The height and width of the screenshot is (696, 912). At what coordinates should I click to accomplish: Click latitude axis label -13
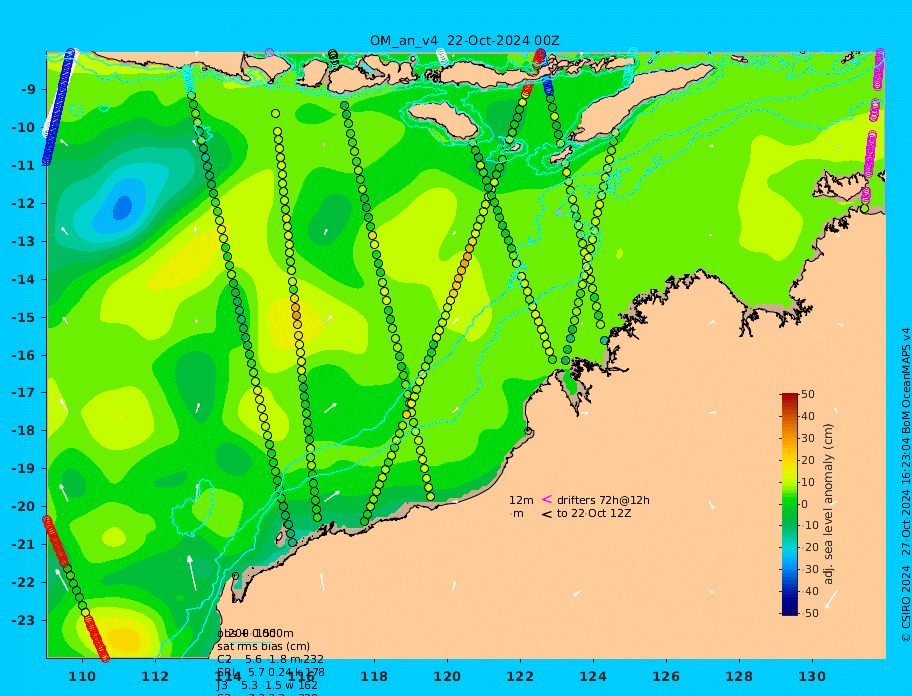(x=23, y=241)
